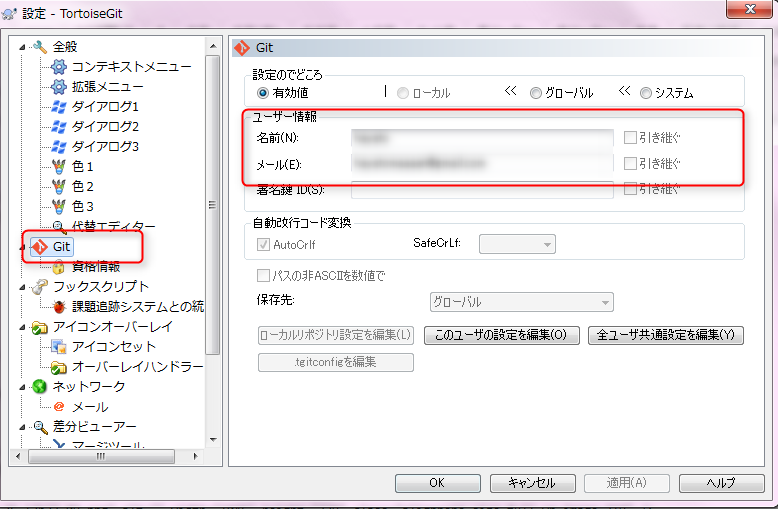Select the システム radio button
The height and width of the screenshot is (509, 778).
(x=645, y=93)
